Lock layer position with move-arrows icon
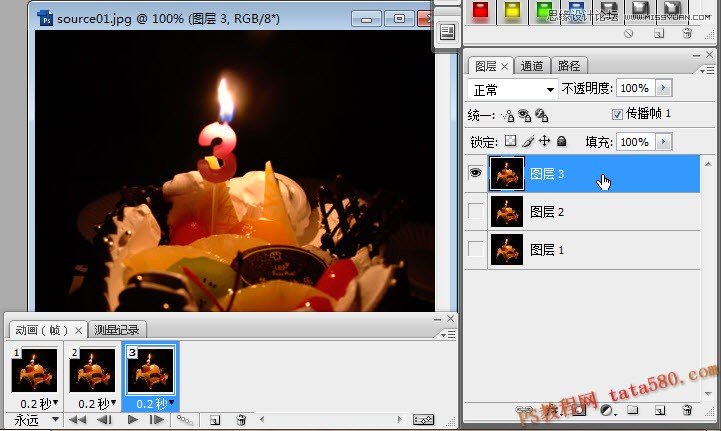Image resolution: width=721 pixels, height=431 pixels. click(x=544, y=141)
